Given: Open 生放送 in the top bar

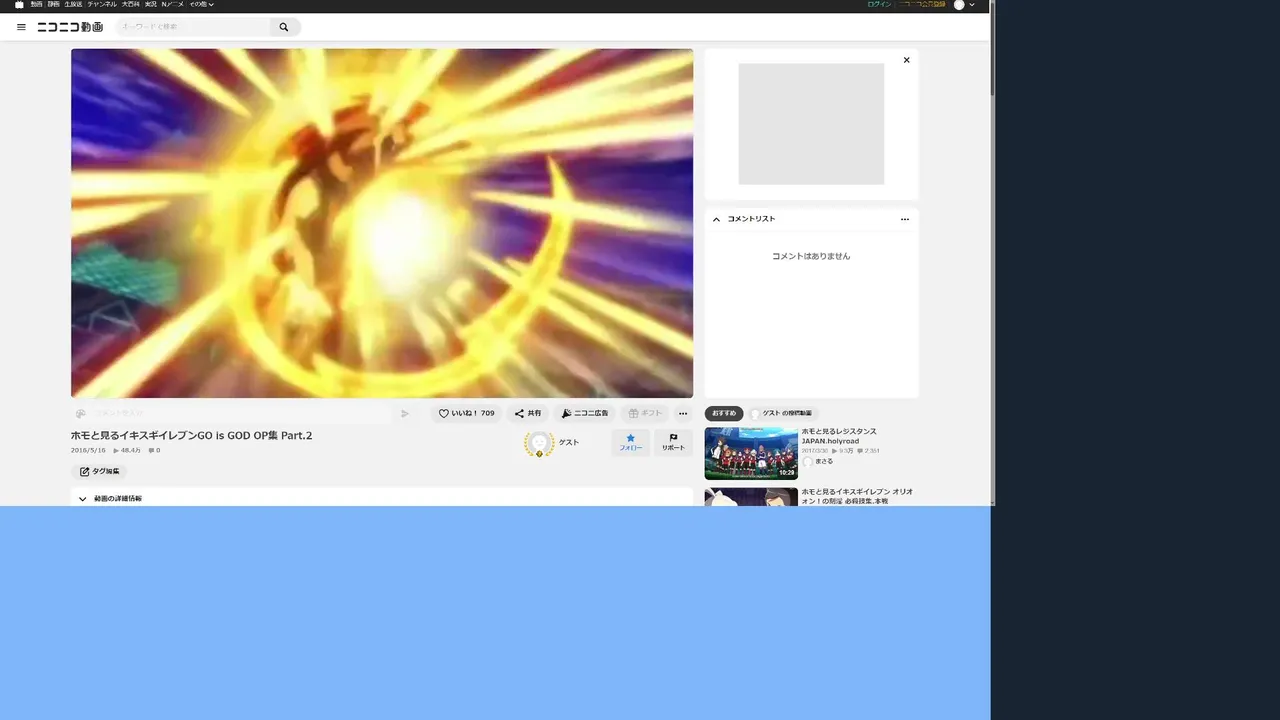Looking at the screenshot, I should [x=73, y=5].
